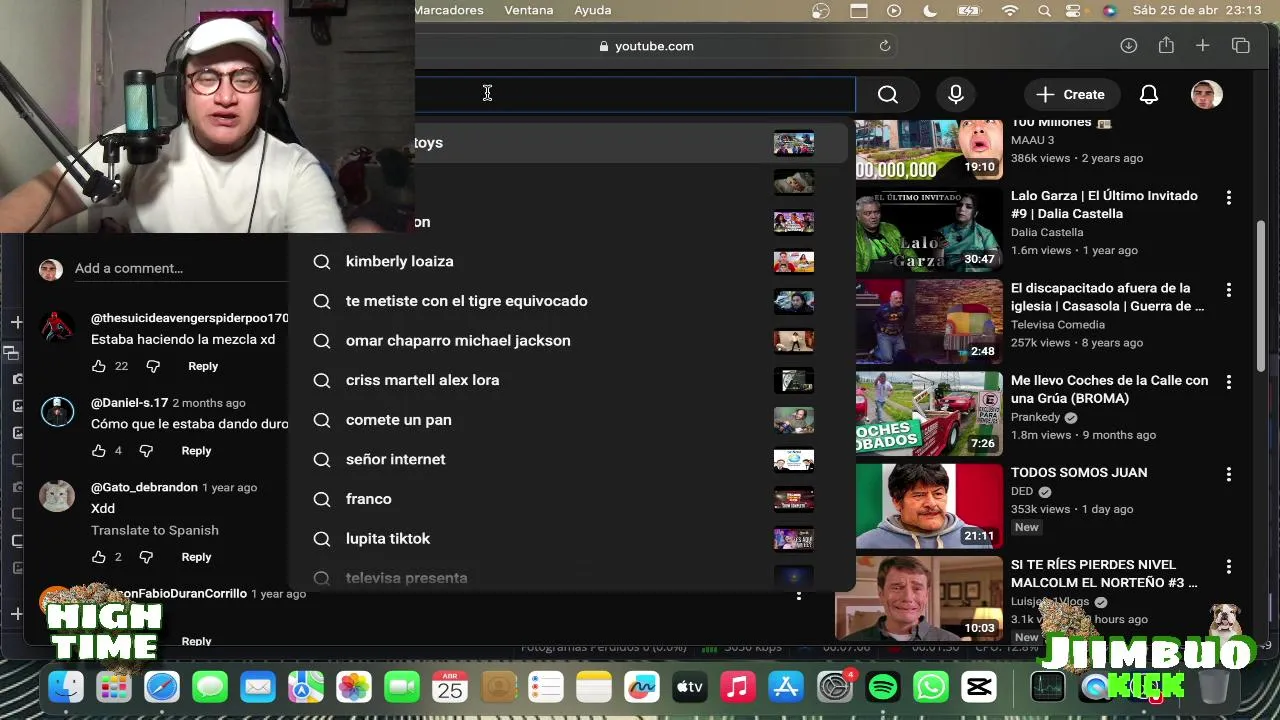Open @Daniel-s.17 channel link
The width and height of the screenshot is (1280, 720).
(x=129, y=402)
